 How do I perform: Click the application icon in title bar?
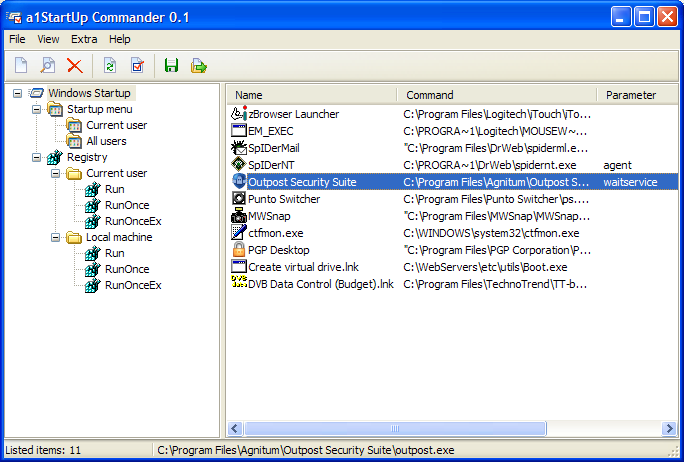[x=14, y=17]
